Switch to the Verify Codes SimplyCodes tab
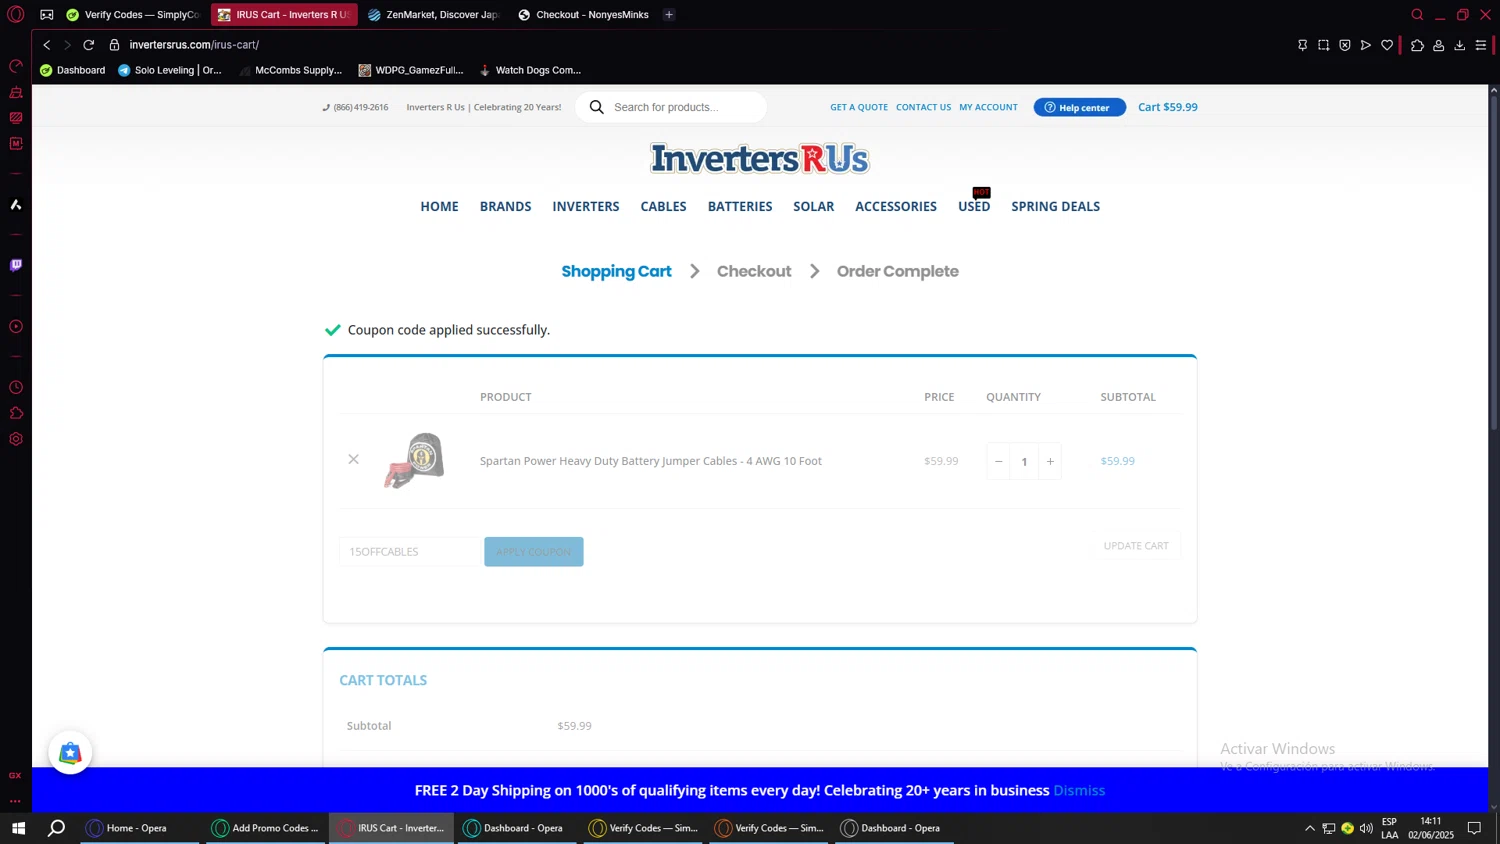 coord(133,15)
